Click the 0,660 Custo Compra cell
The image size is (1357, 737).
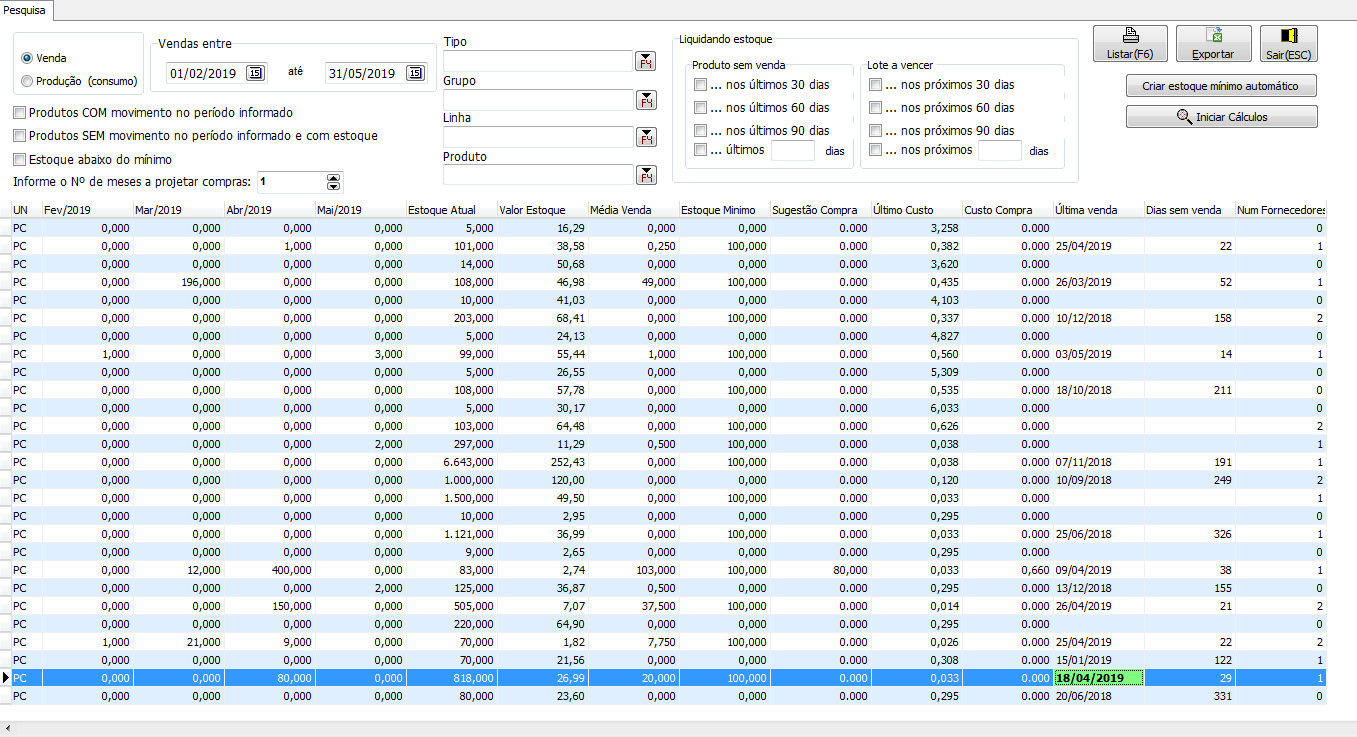pyautogui.click(x=1007, y=570)
